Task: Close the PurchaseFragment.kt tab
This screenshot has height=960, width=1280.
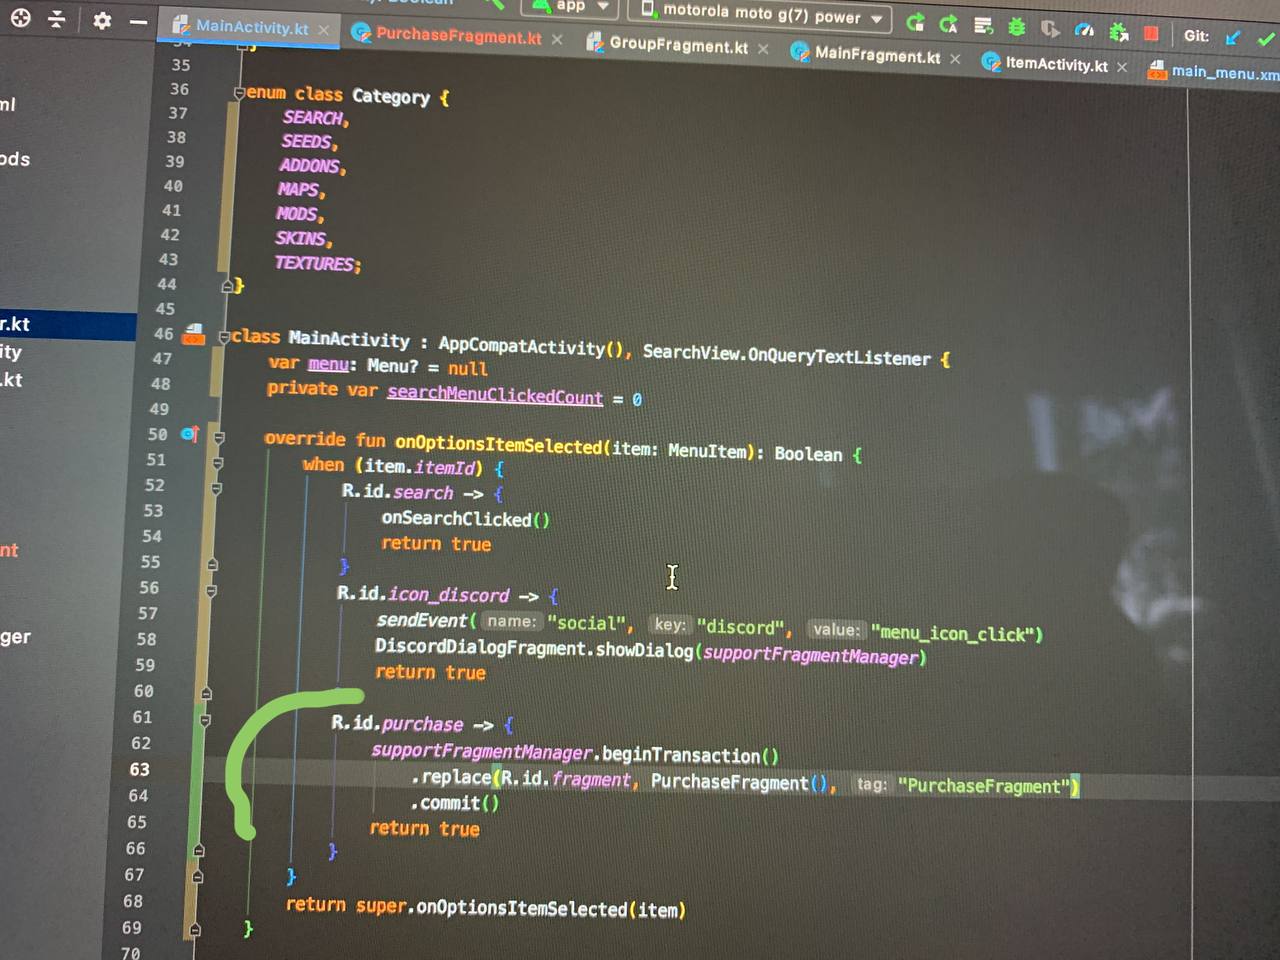Action: [x=557, y=39]
